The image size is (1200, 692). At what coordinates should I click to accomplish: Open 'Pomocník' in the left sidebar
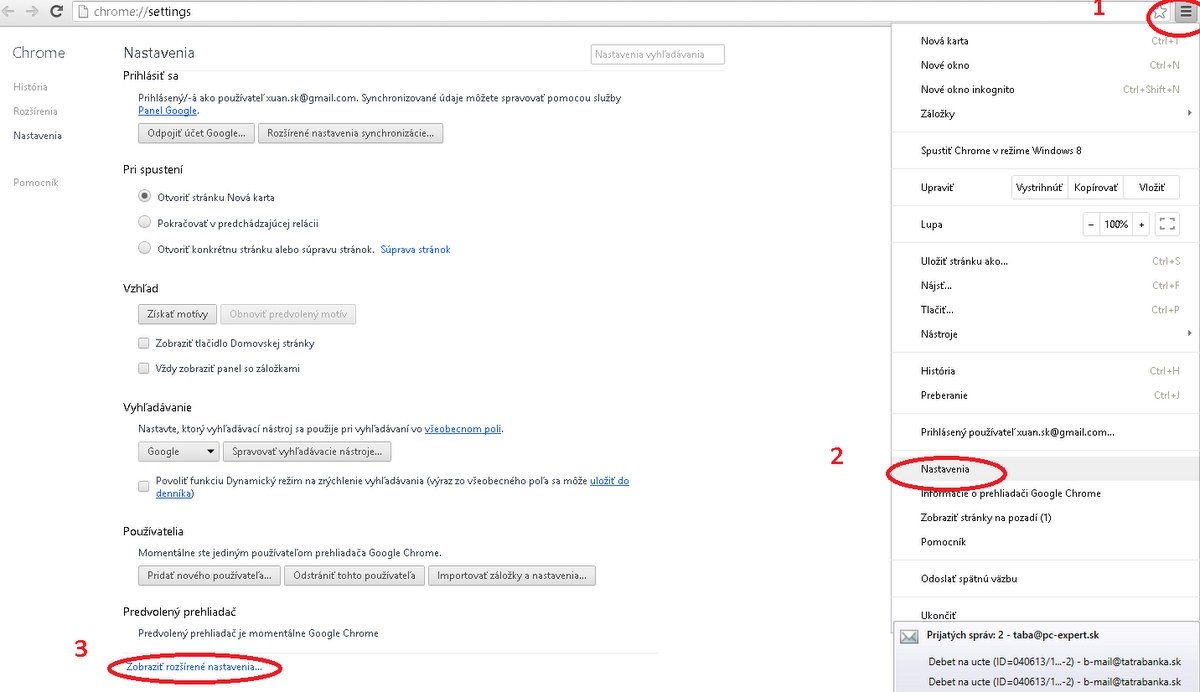click(x=36, y=183)
